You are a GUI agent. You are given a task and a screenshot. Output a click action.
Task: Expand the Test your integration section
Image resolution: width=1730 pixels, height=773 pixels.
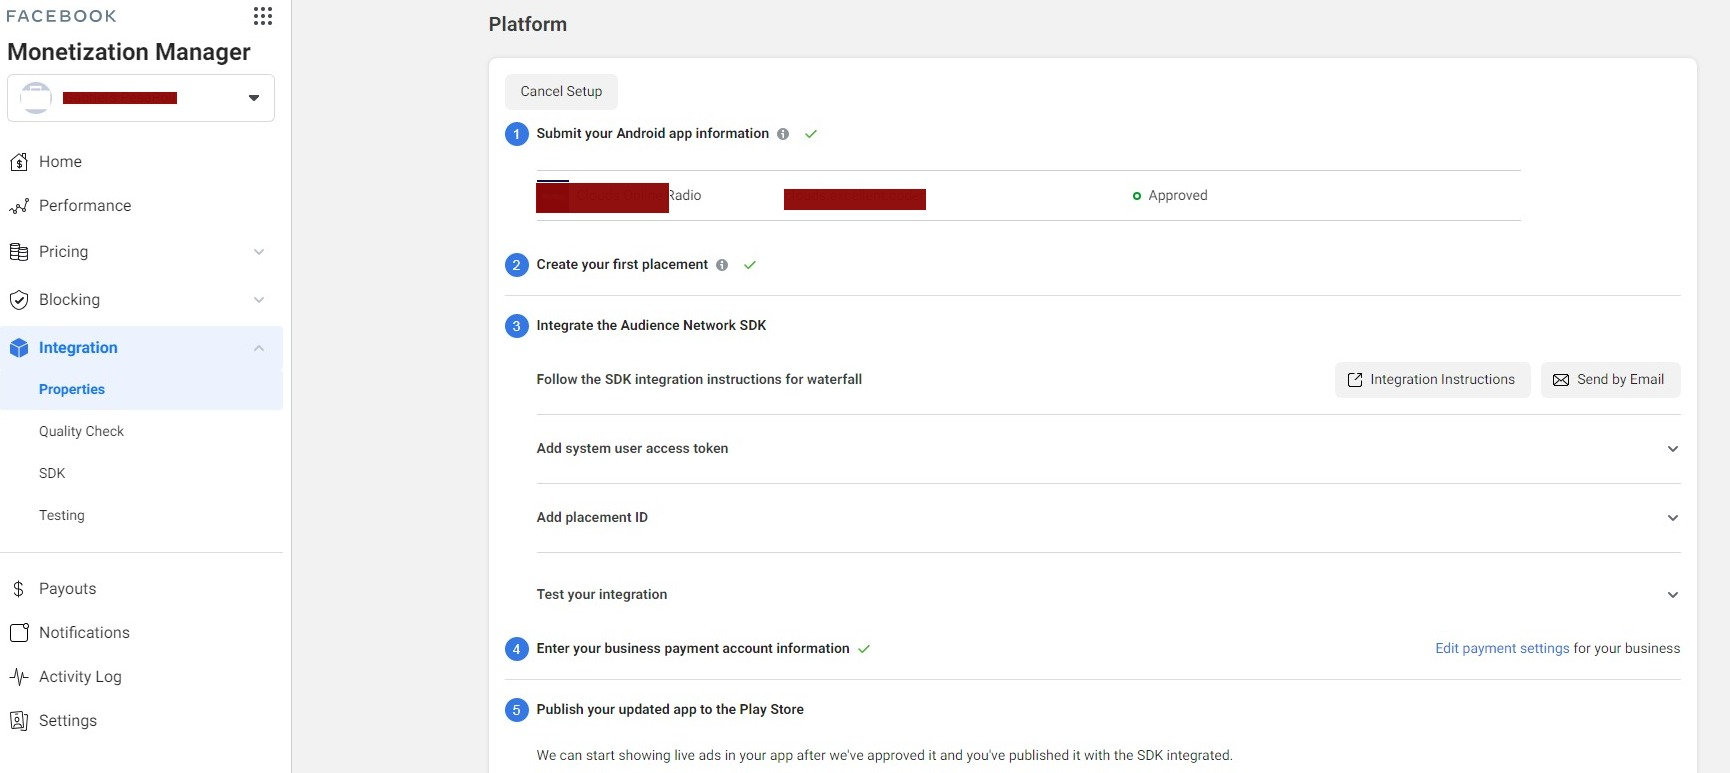pos(1672,595)
